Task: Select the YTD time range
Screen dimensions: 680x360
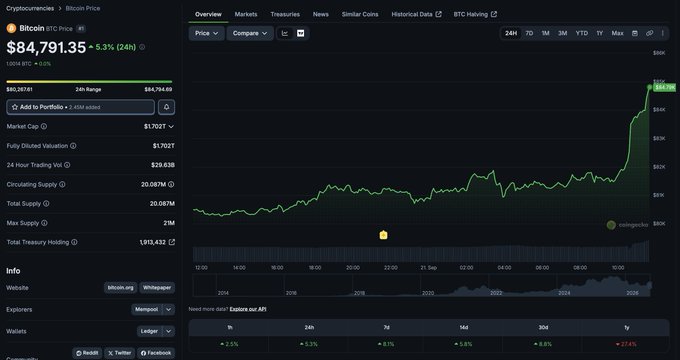Action: pos(582,33)
